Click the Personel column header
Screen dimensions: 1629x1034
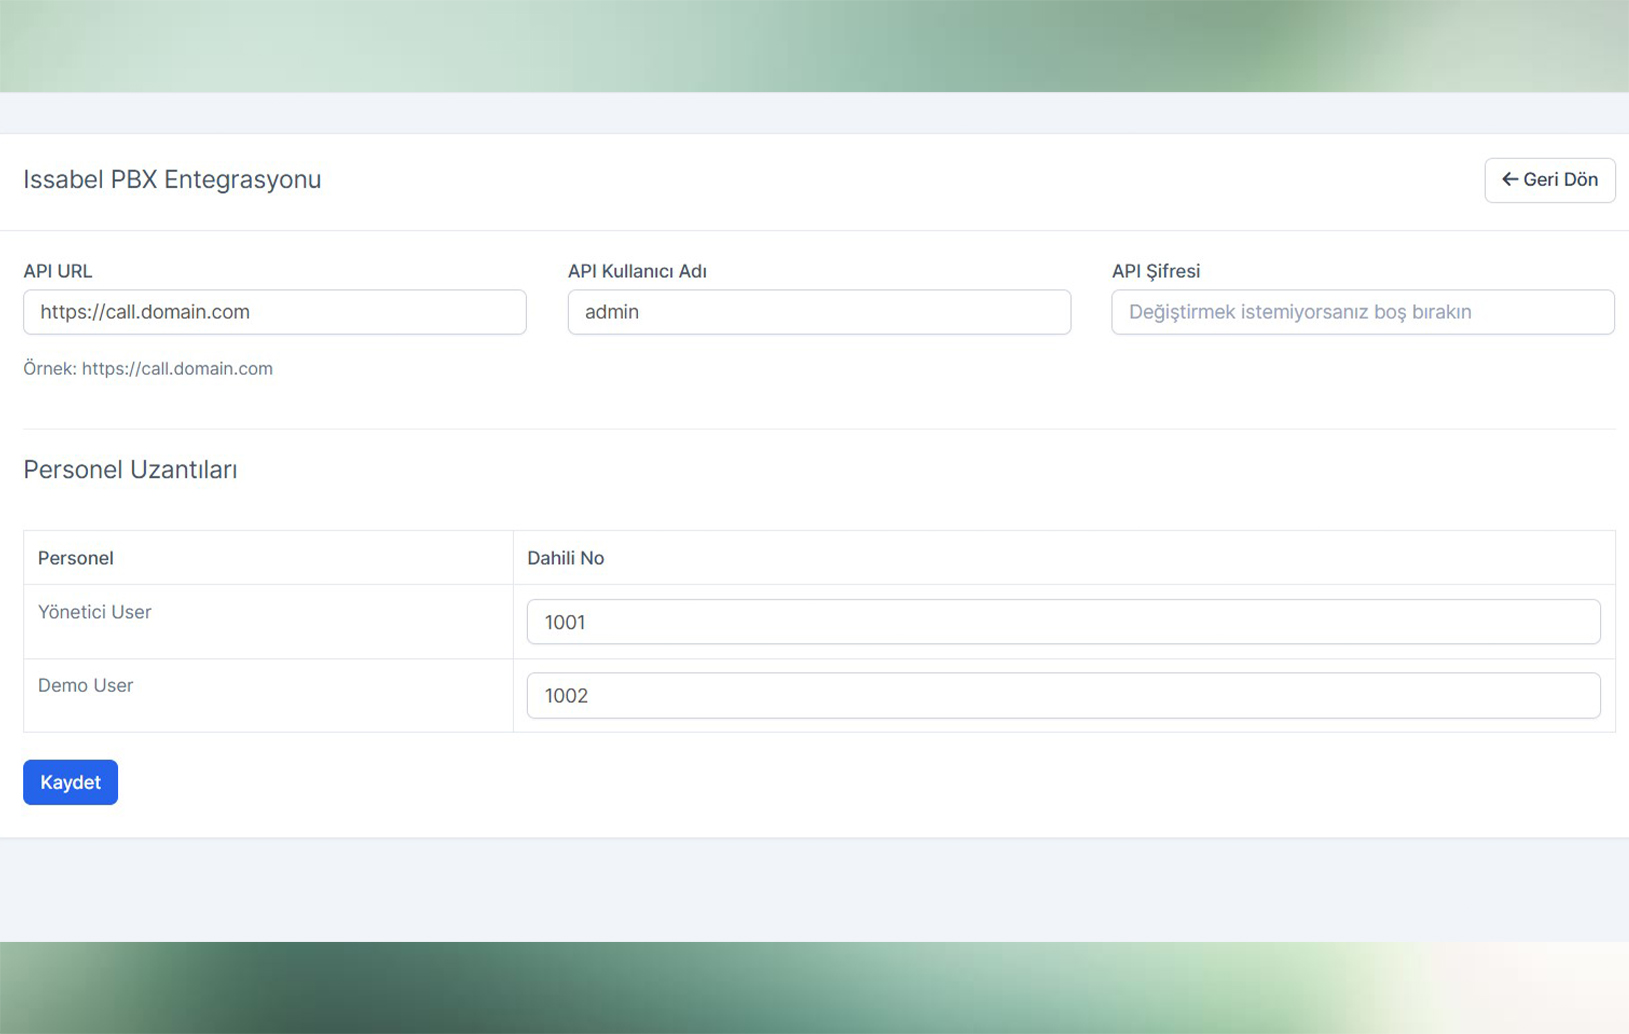(x=76, y=558)
